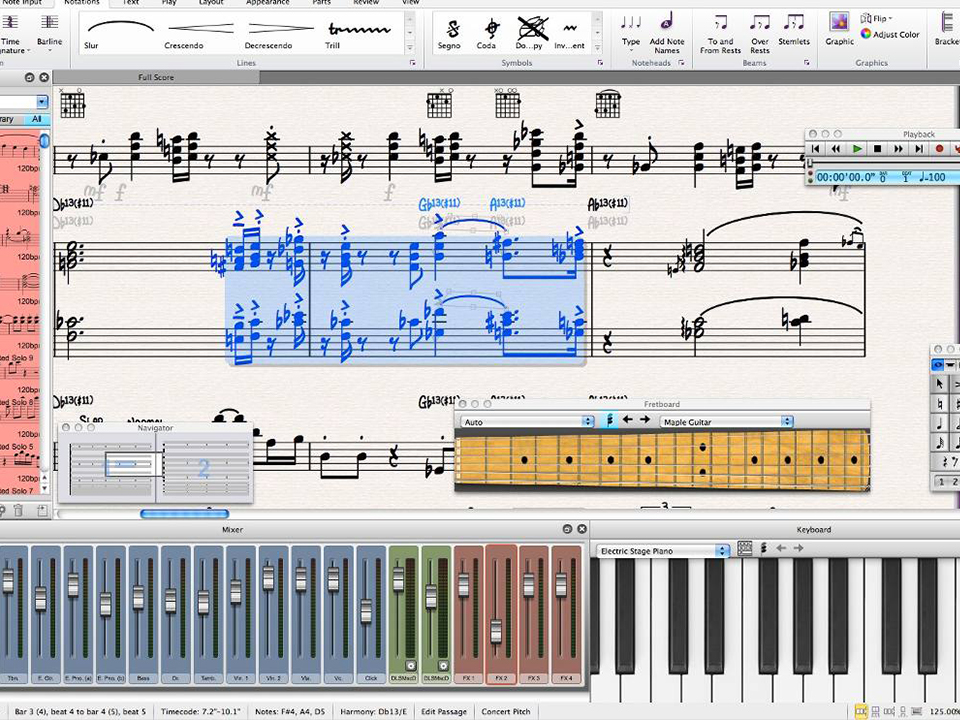Toggle QWERTY input icon in Keyboard window

click(744, 549)
